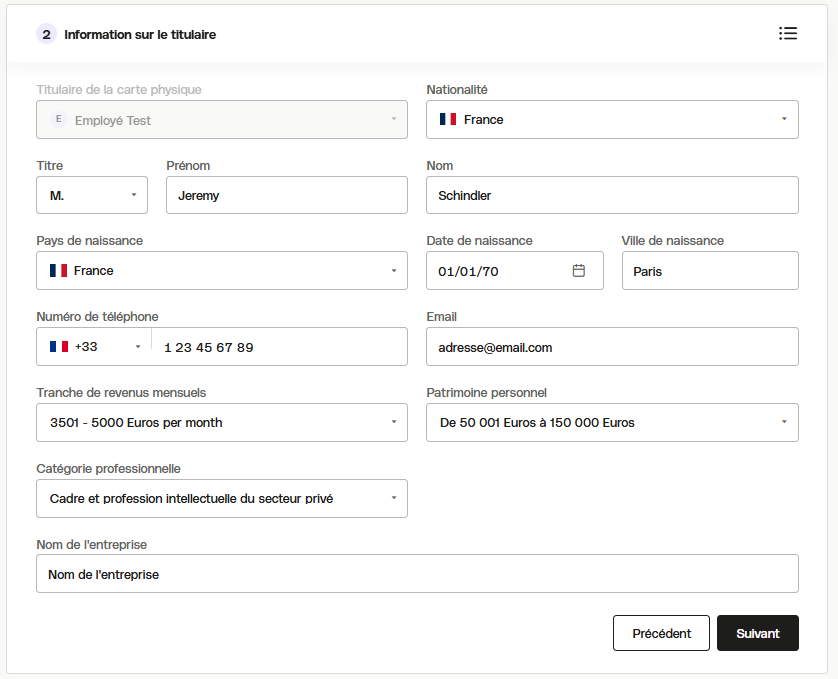This screenshot has width=838, height=679.
Task: Click the French flag in Nationalité field
Action: 448,119
